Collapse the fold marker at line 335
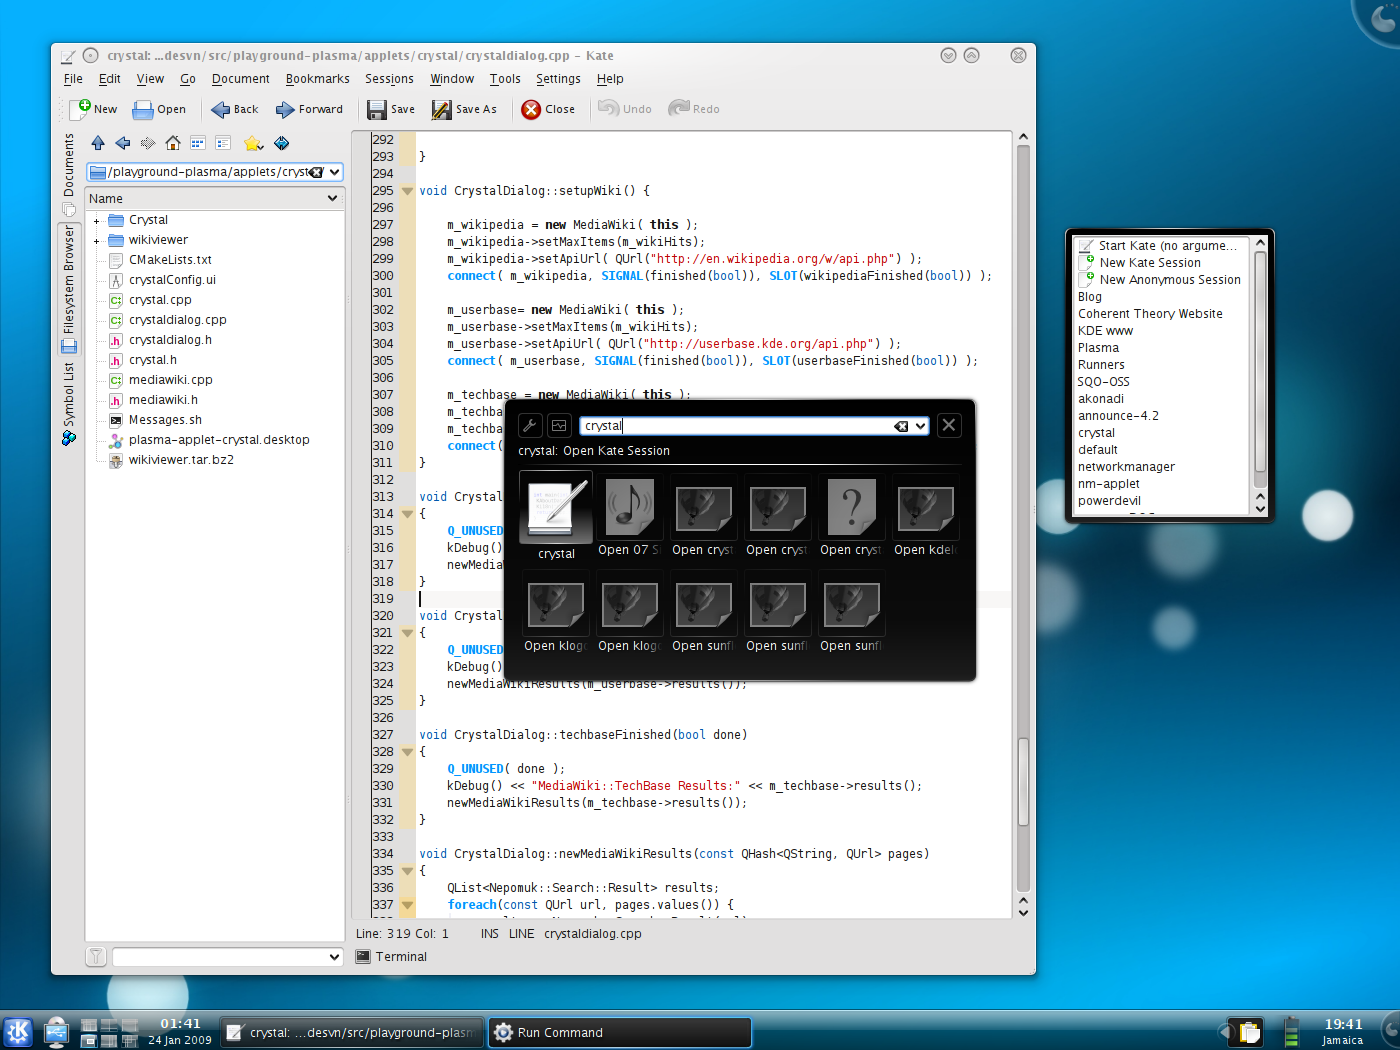The width and height of the screenshot is (1400, 1050). tap(407, 871)
